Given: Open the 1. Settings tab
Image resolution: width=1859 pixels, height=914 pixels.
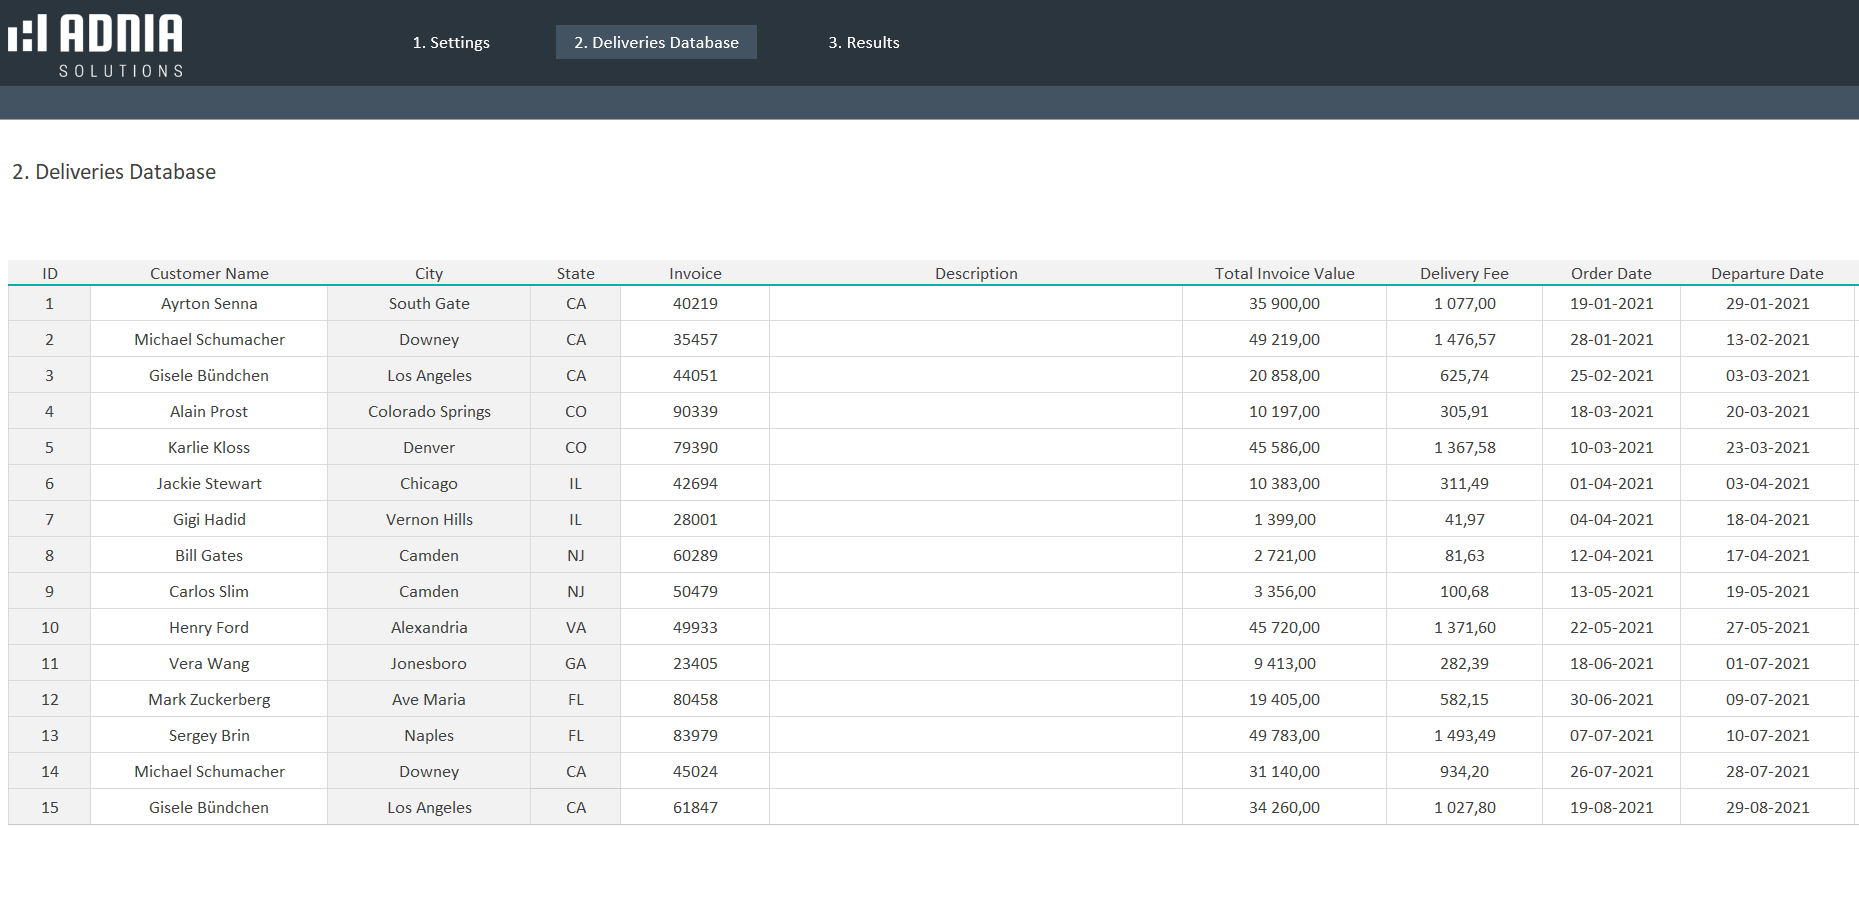Looking at the screenshot, I should [x=451, y=42].
